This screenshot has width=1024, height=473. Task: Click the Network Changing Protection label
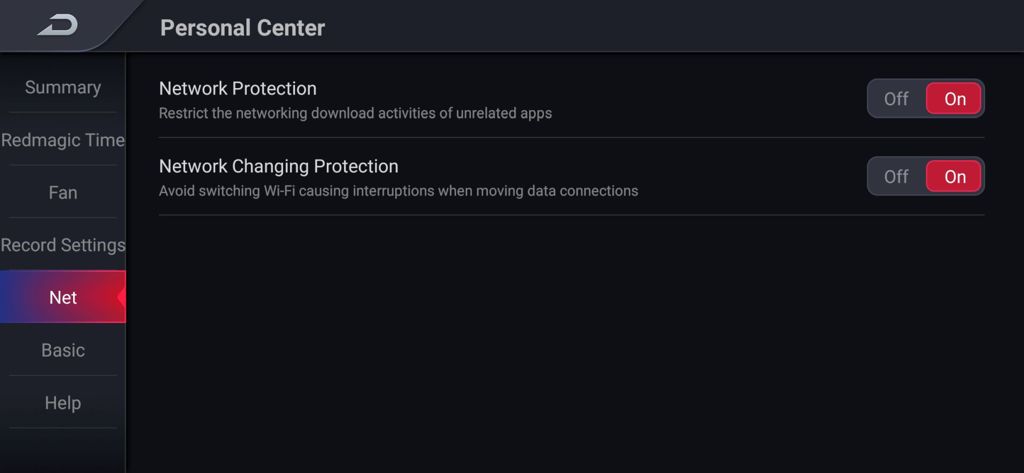point(279,166)
